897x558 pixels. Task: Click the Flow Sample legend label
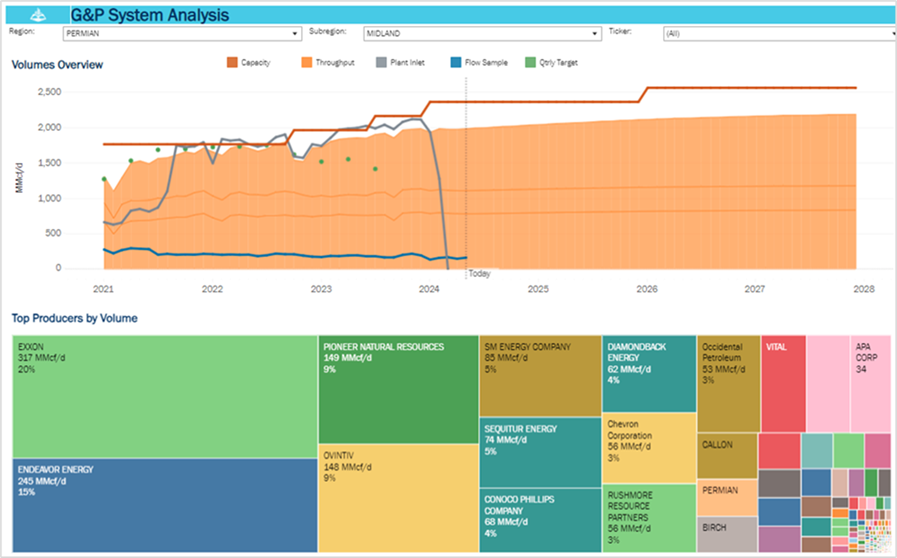pos(486,62)
